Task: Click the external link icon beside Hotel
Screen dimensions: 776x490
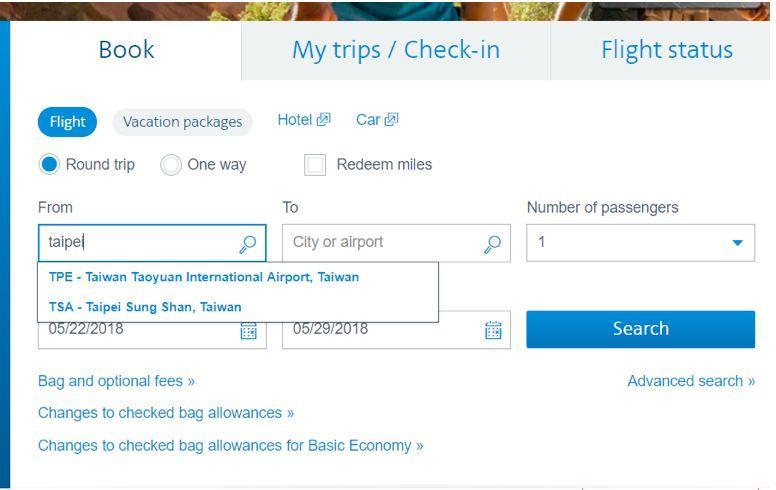Action: click(x=324, y=120)
